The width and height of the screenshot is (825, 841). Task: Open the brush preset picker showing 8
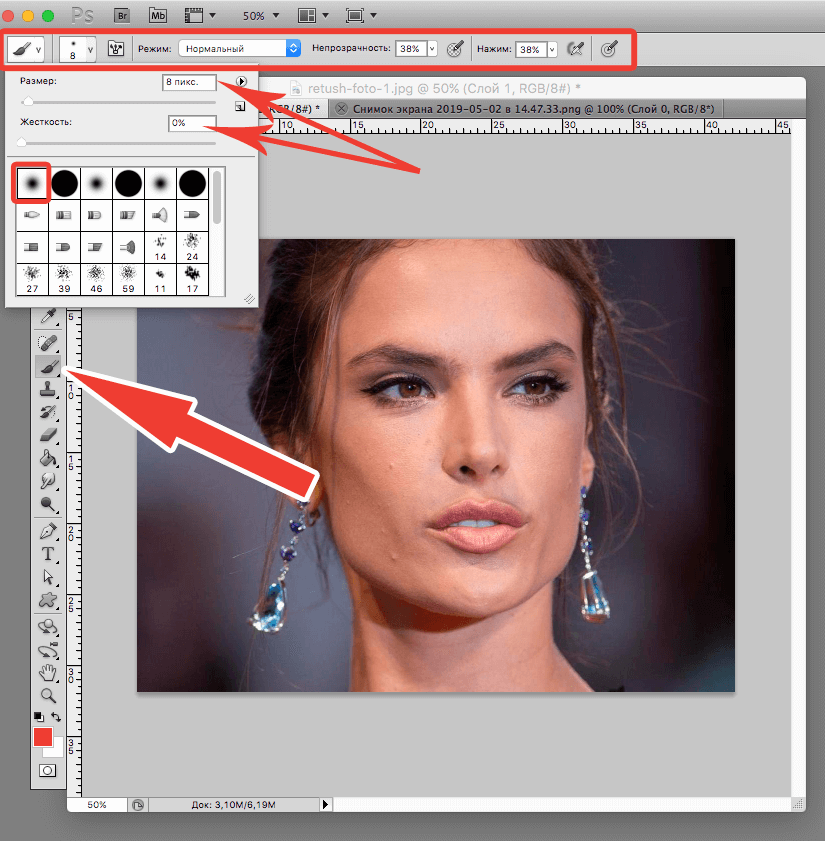(77, 49)
